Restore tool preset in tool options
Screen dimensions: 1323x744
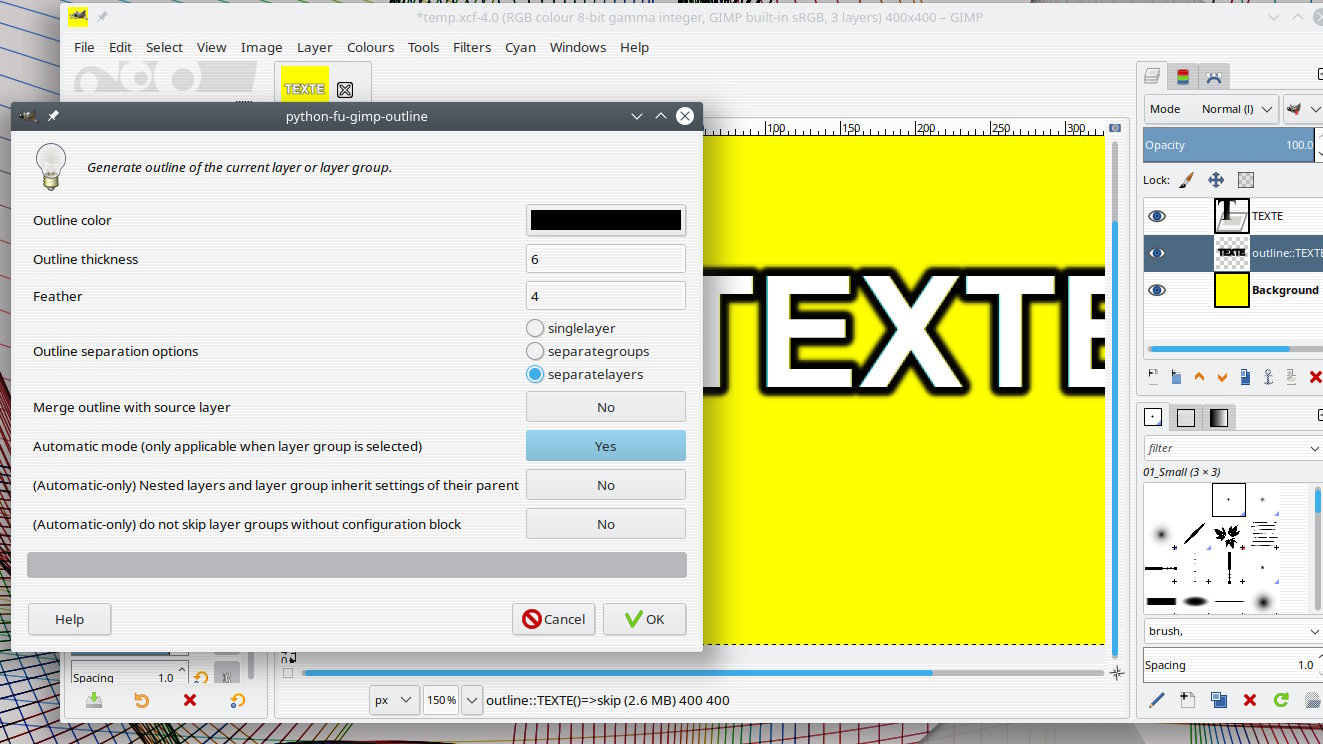click(x=141, y=700)
